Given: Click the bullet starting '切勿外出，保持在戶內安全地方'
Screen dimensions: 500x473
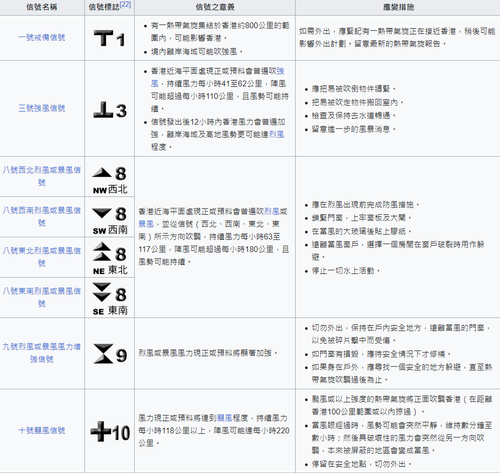Looking at the screenshot, I should 401,334.
